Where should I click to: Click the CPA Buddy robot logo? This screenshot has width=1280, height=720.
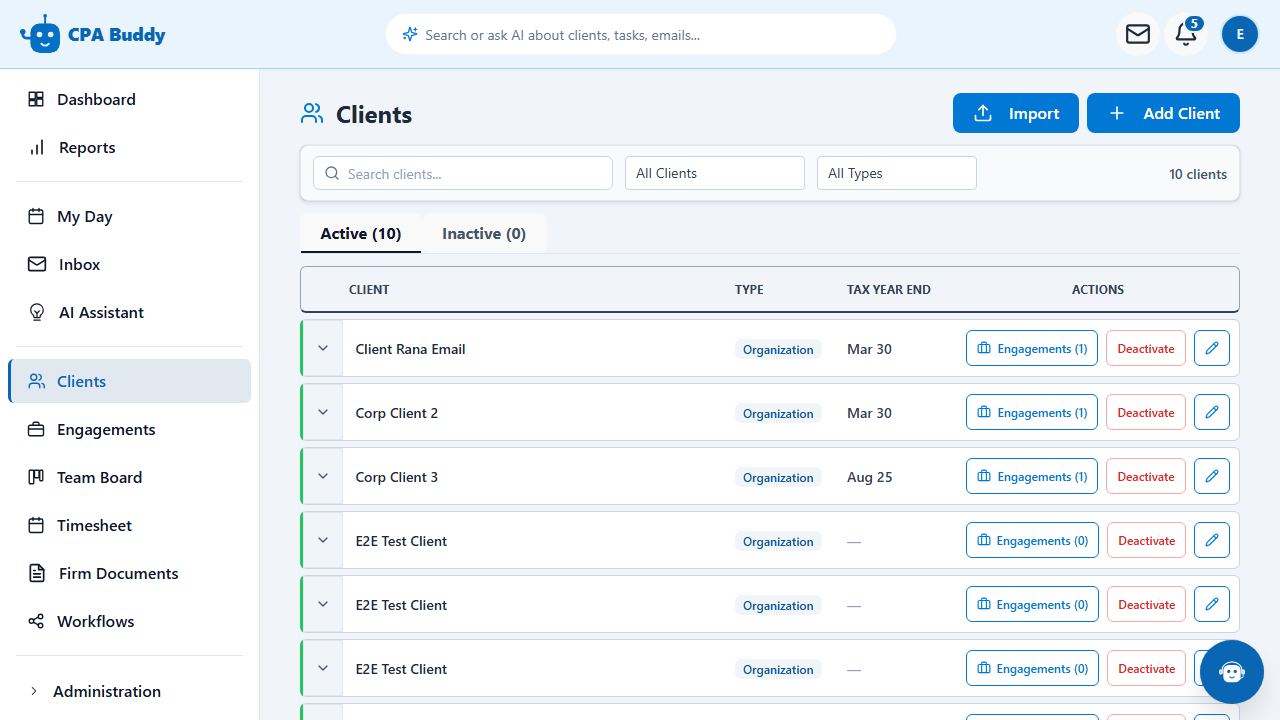pos(41,34)
